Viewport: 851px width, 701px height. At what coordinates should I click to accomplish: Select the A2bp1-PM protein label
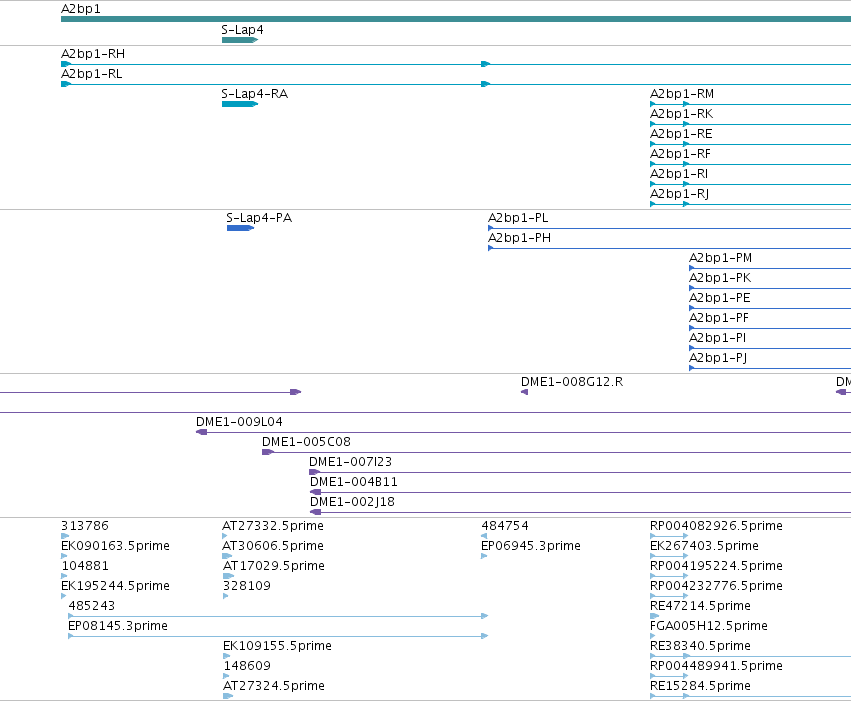[720, 258]
